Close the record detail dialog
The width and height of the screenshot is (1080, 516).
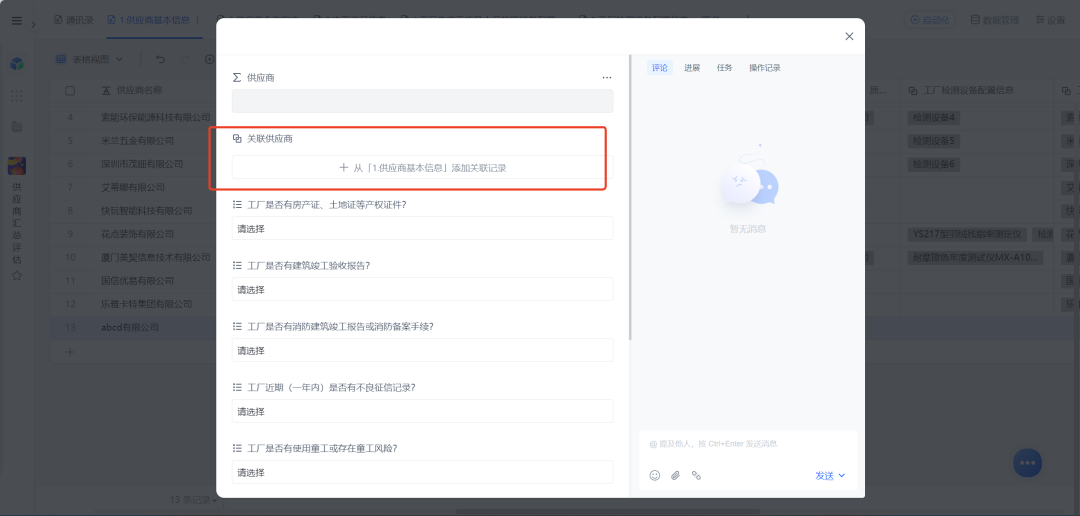[849, 37]
